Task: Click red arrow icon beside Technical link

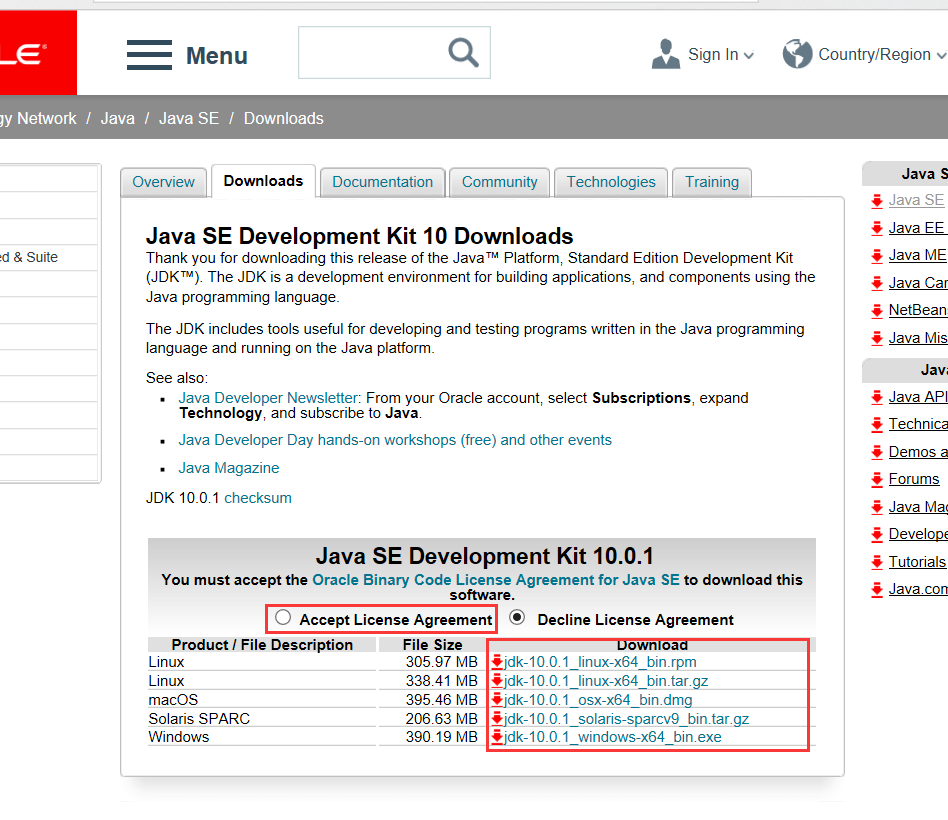Action: (877, 425)
